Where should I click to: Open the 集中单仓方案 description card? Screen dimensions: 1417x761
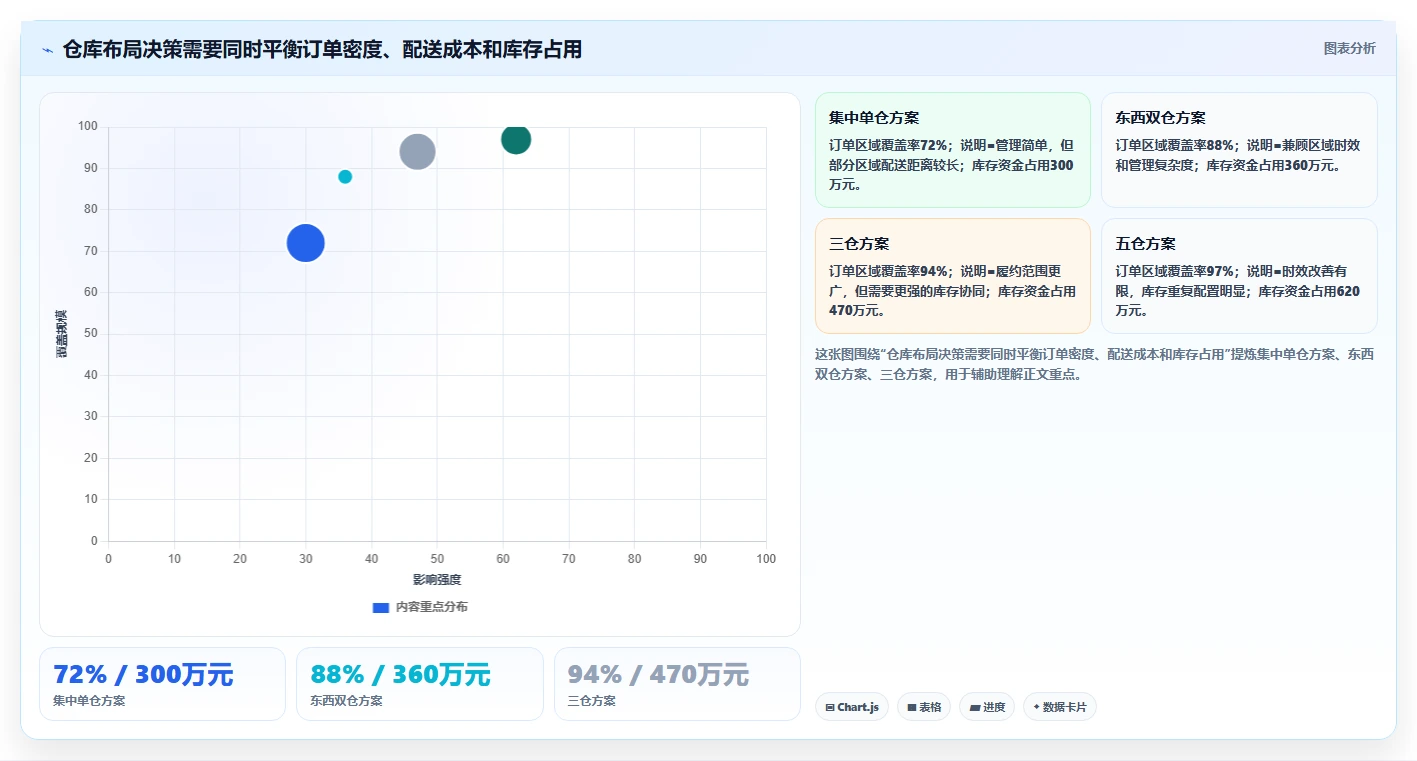pyautogui.click(x=953, y=150)
